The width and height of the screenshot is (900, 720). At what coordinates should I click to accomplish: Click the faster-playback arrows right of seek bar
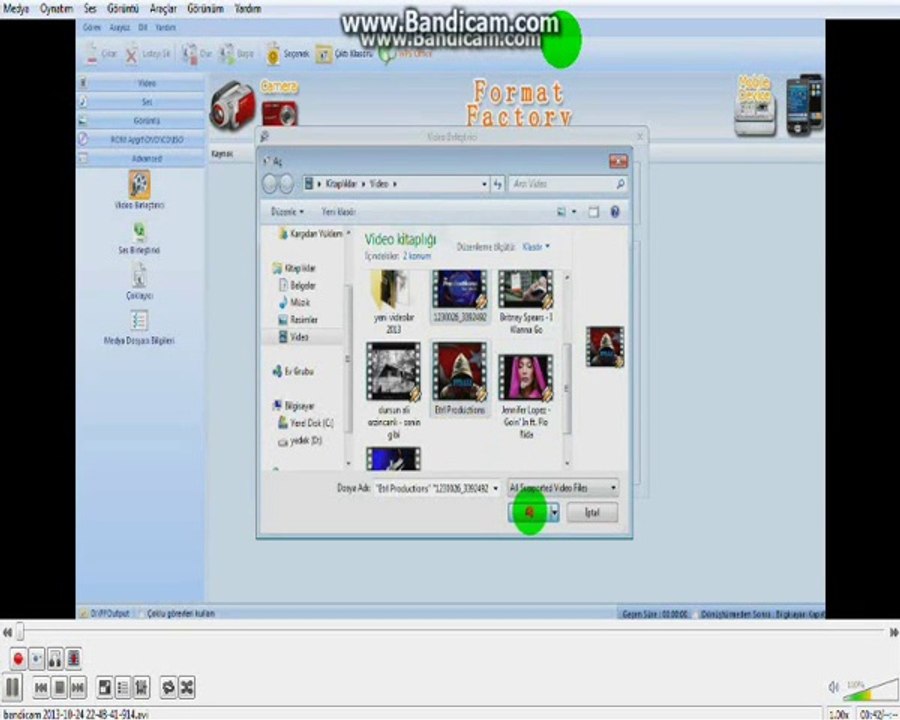894,632
